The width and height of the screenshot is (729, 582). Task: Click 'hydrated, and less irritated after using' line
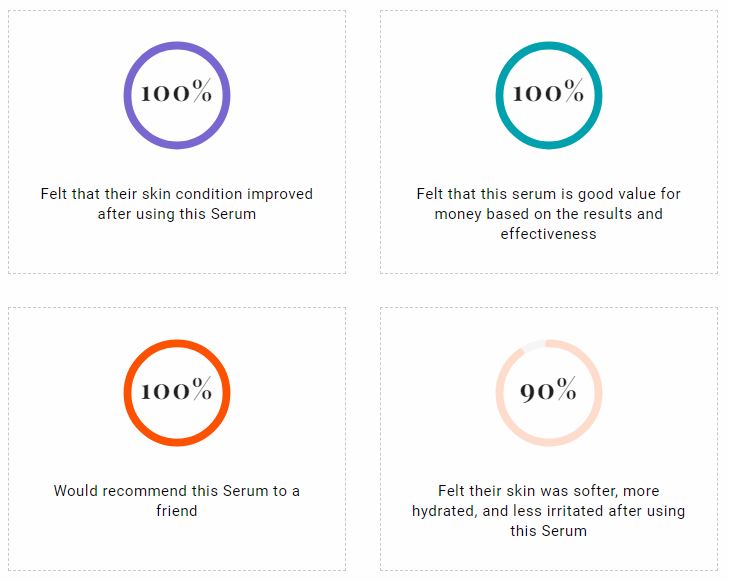pyautogui.click(x=549, y=511)
